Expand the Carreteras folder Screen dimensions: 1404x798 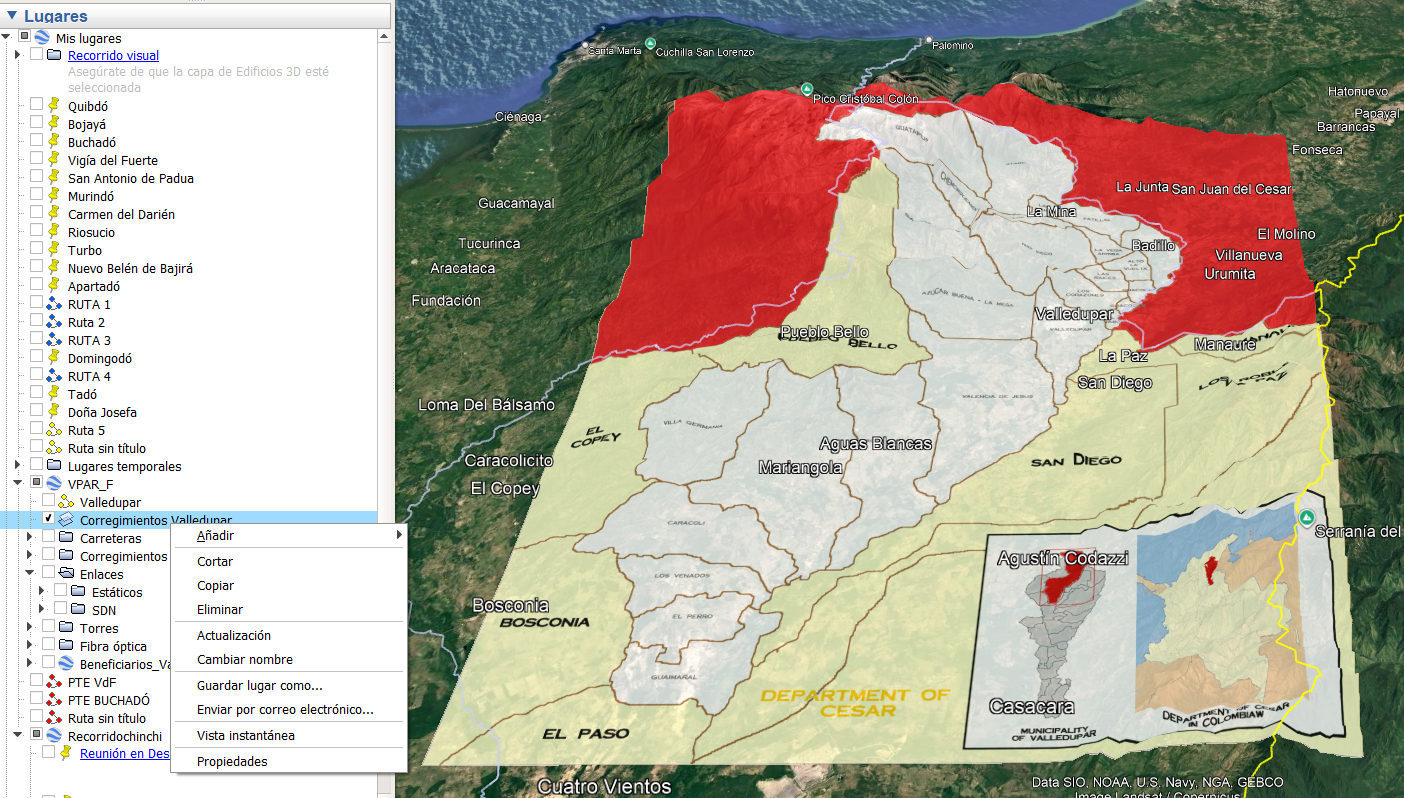(30, 538)
